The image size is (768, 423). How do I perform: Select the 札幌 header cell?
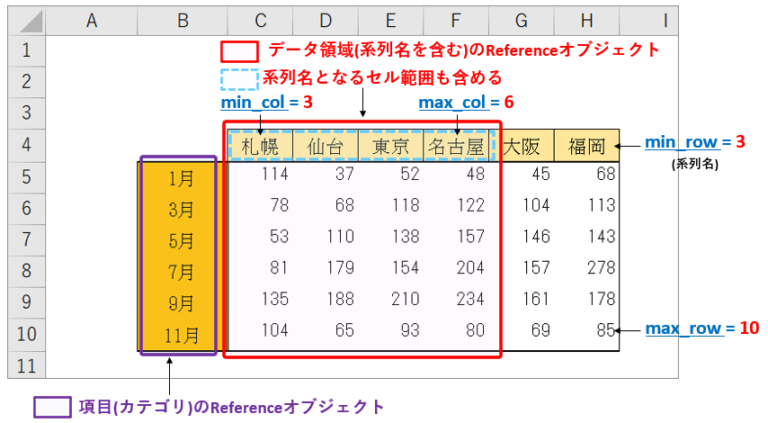pyautogui.click(x=260, y=146)
